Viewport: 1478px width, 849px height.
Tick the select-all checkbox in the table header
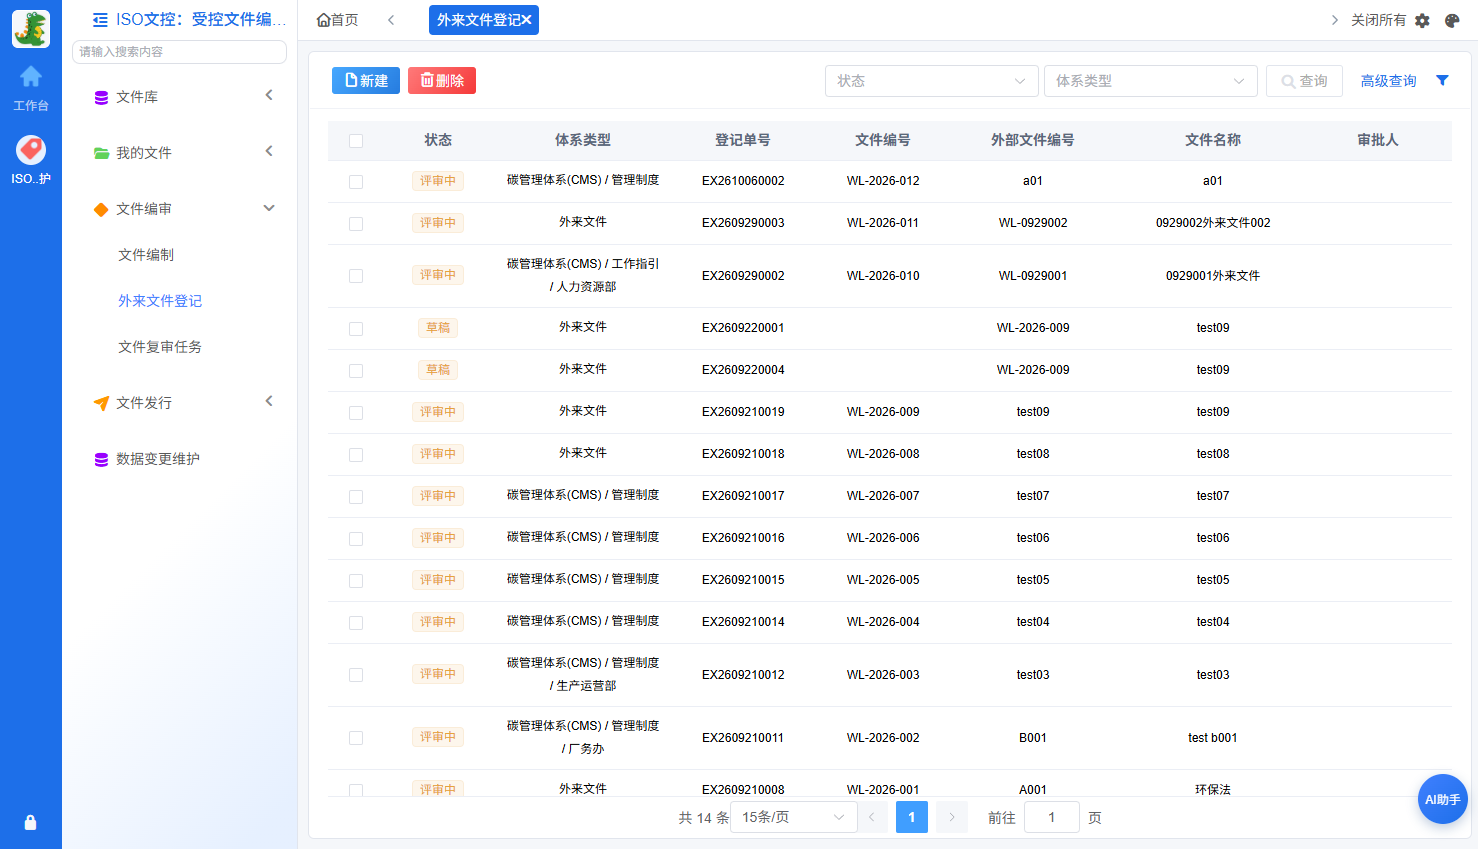[356, 141]
